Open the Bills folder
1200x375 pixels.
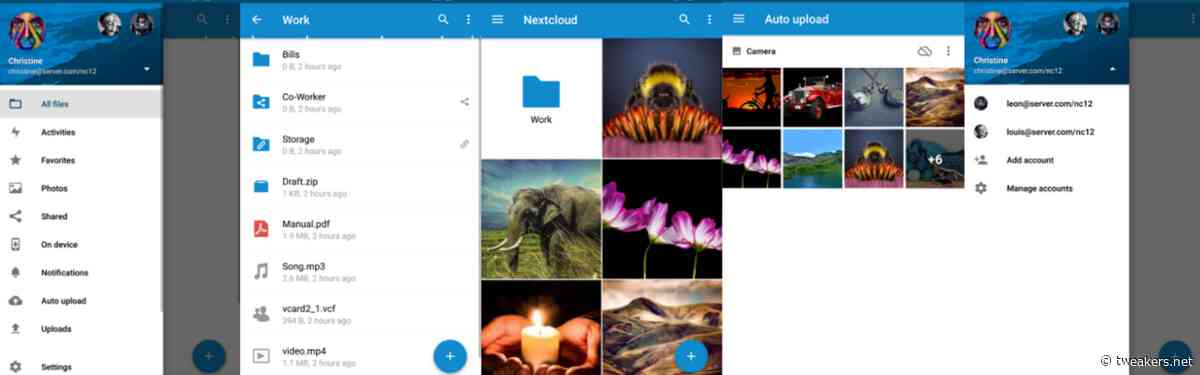(x=360, y=60)
